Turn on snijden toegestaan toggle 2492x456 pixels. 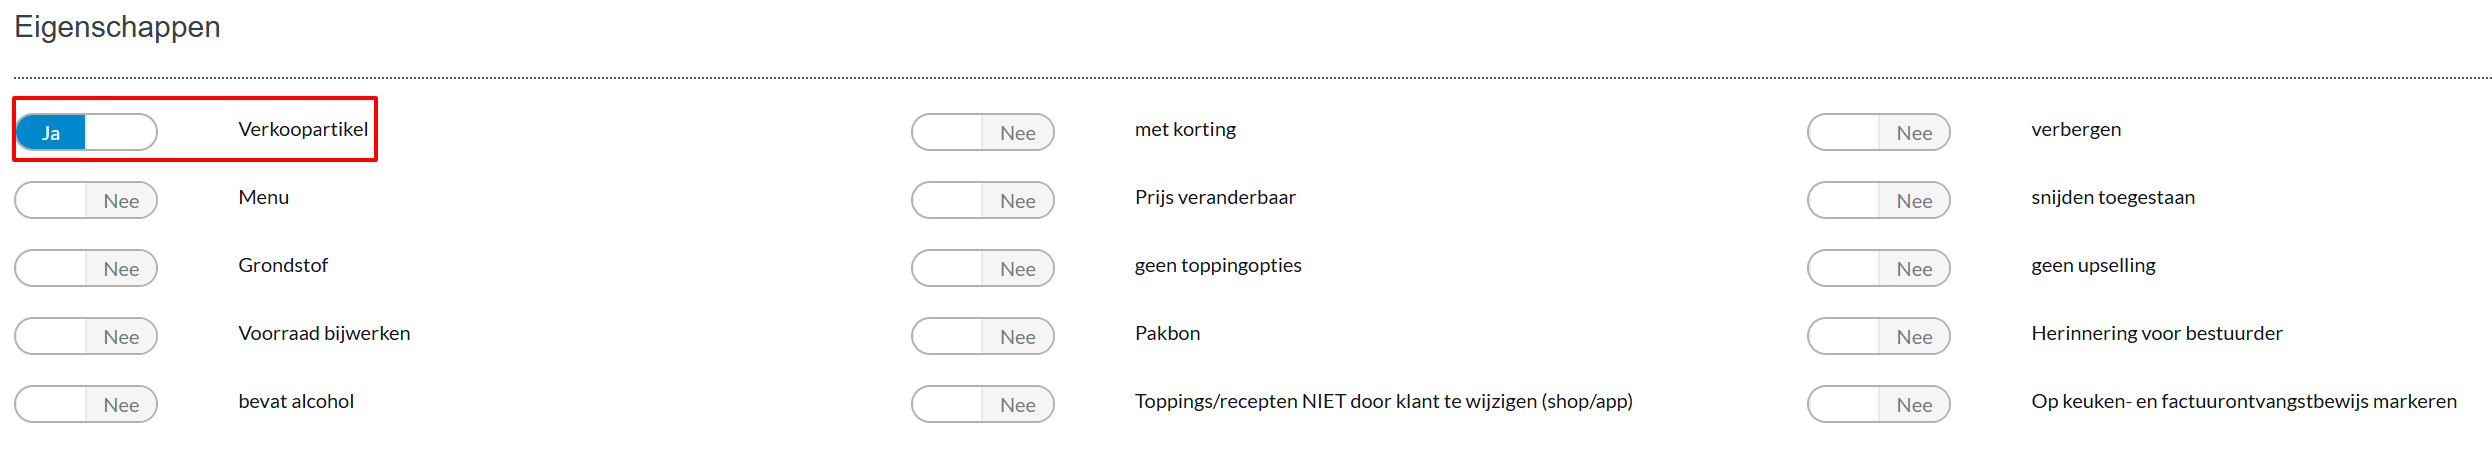(x=1878, y=200)
